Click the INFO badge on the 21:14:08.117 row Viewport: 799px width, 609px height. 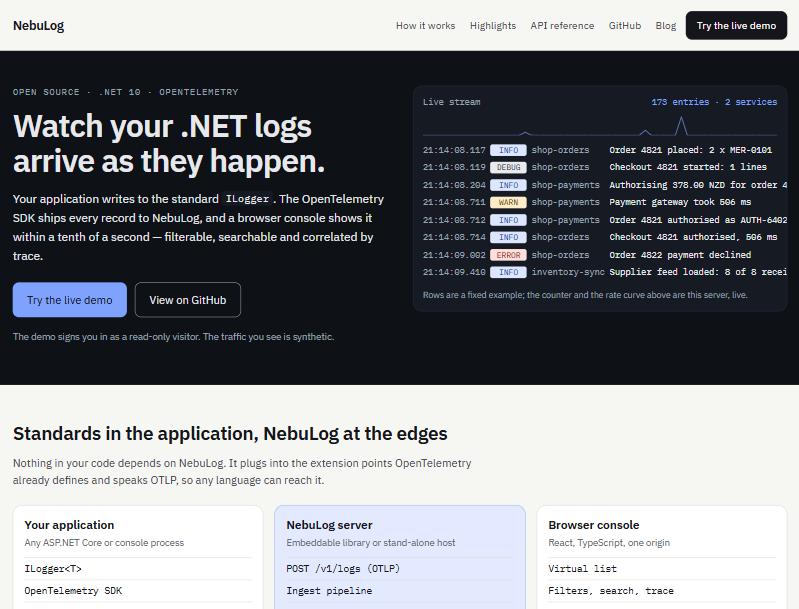tap(508, 150)
